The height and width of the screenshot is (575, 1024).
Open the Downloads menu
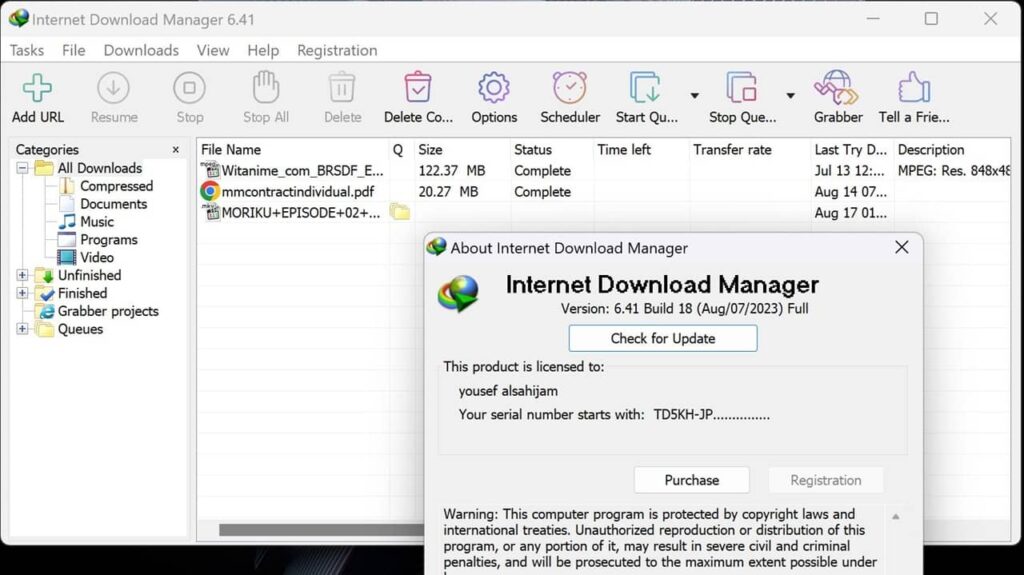pos(141,50)
